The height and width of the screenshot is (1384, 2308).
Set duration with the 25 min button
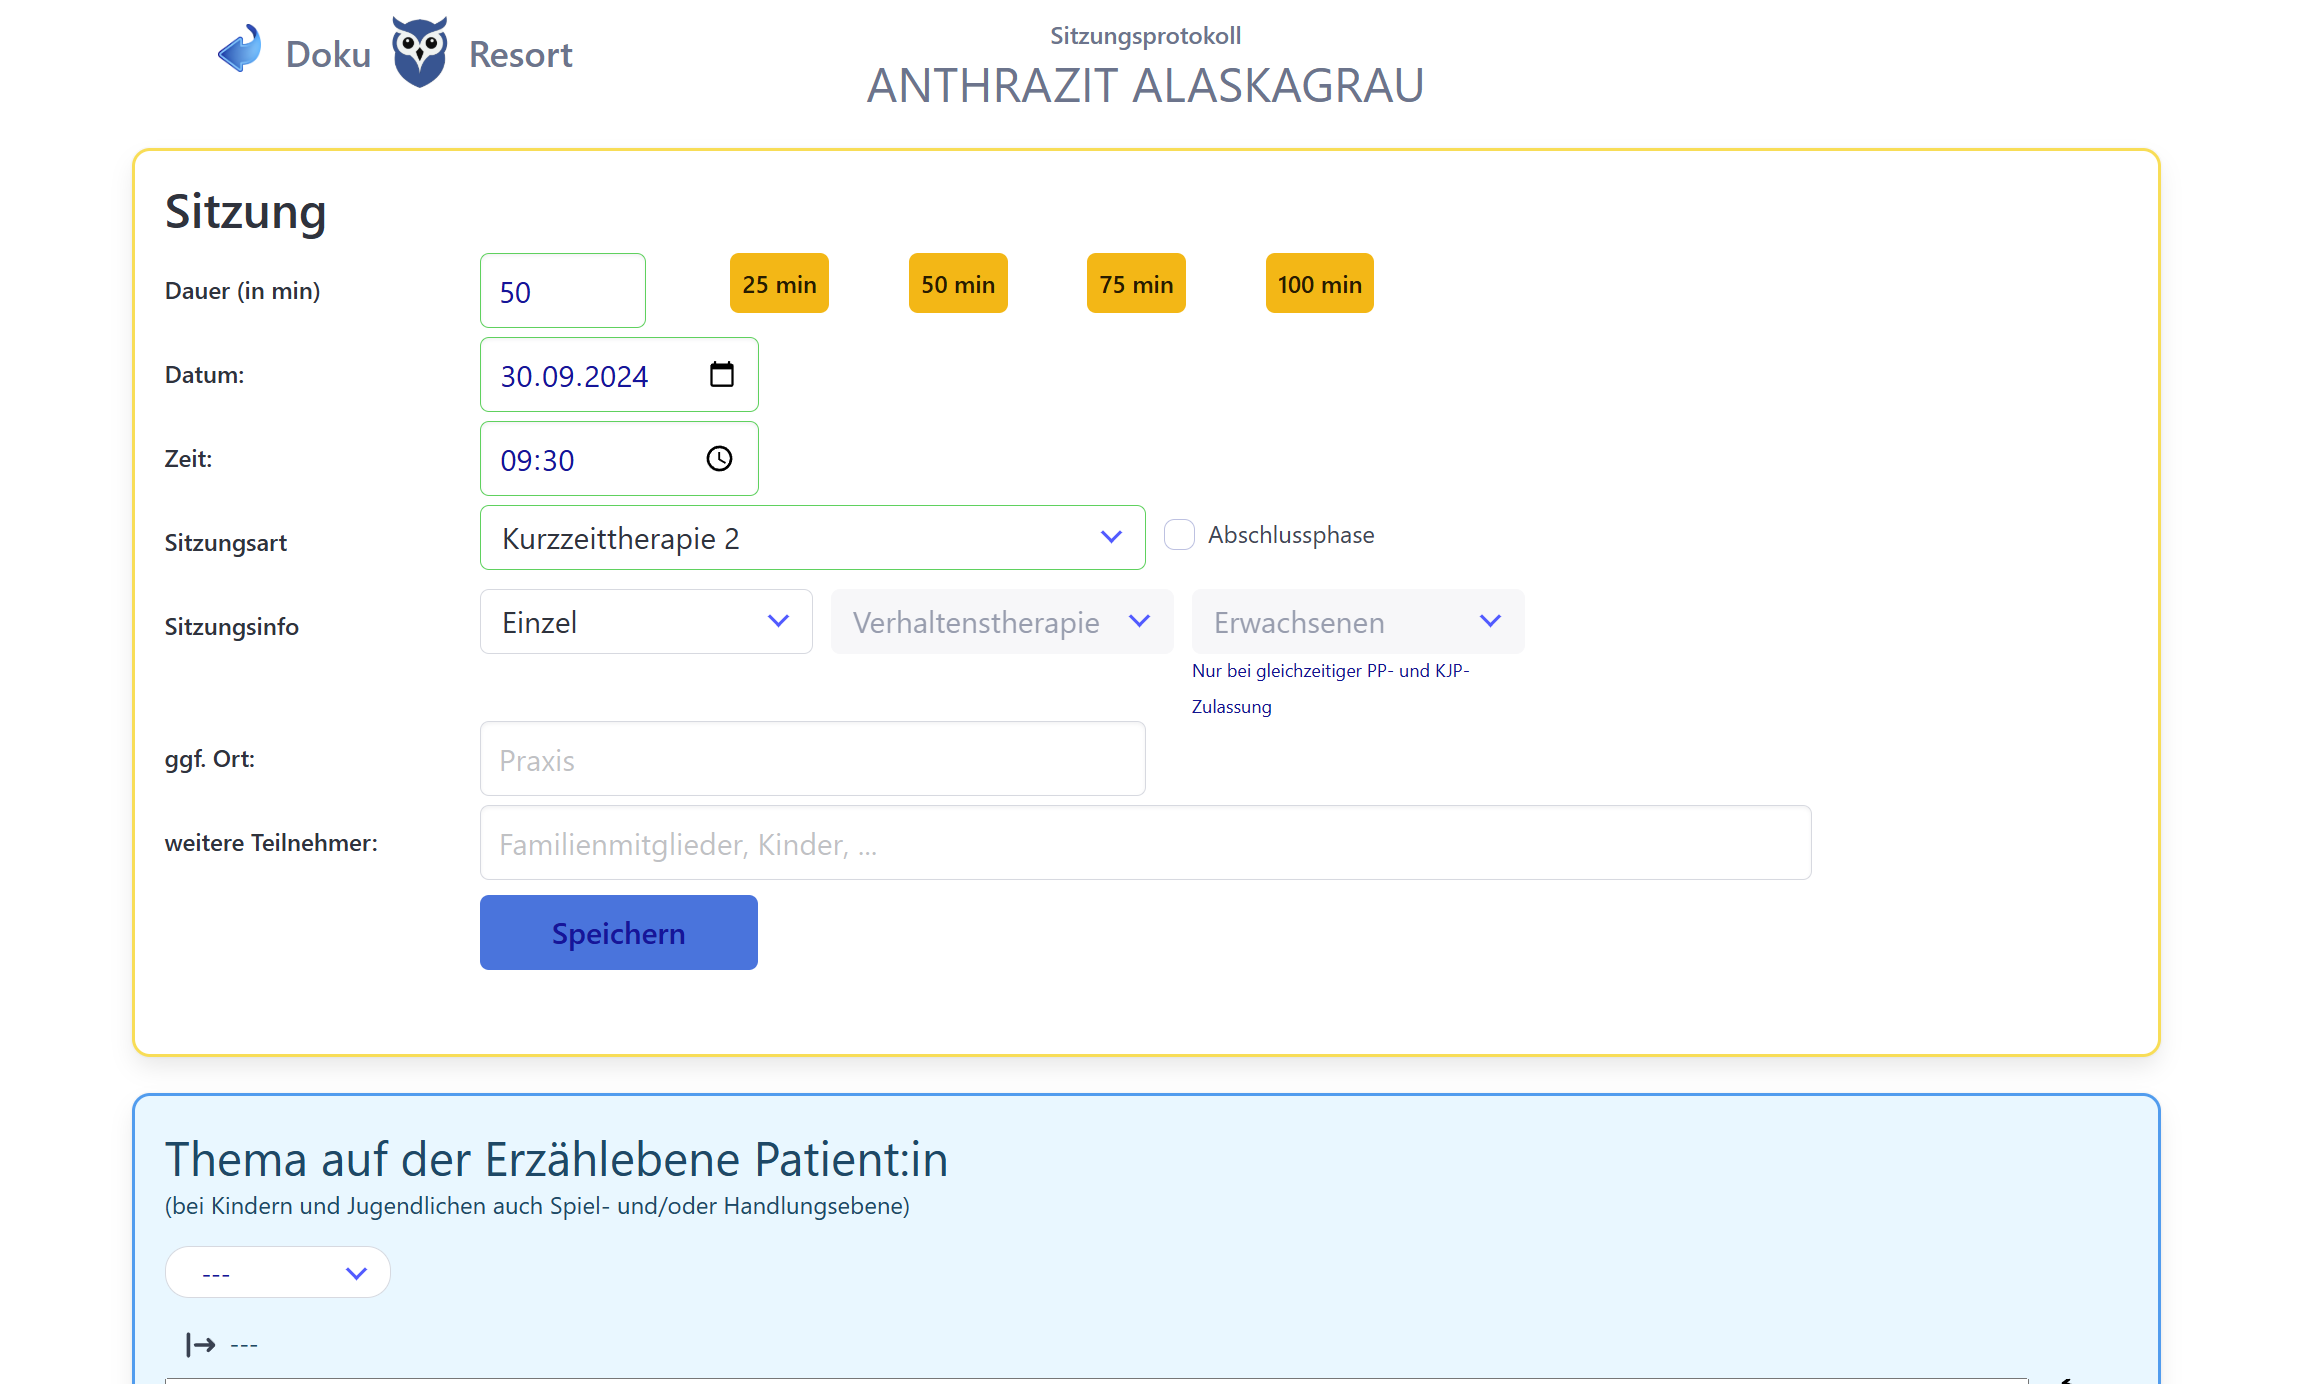click(779, 284)
